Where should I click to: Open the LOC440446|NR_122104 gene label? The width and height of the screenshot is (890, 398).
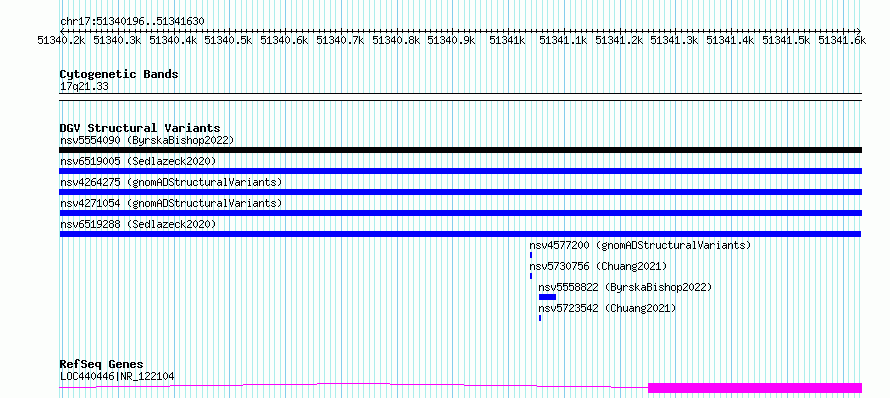click(117, 376)
